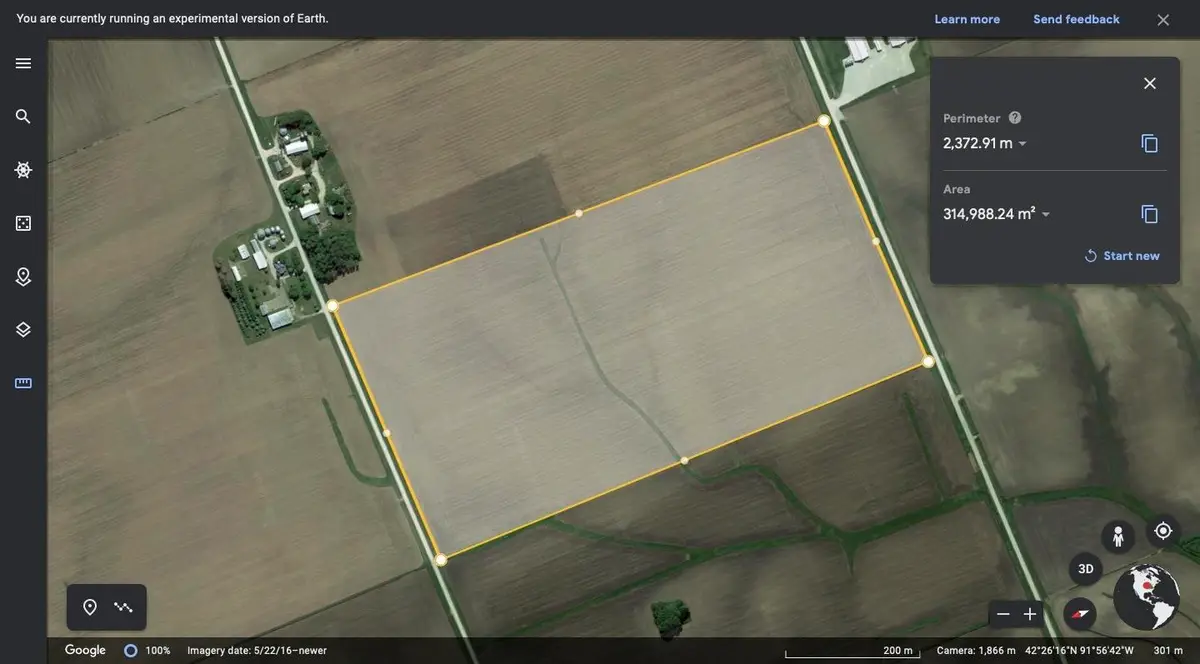The height and width of the screenshot is (664, 1200).
Task: Dismiss the experimental version banner
Action: [x=1162, y=18]
